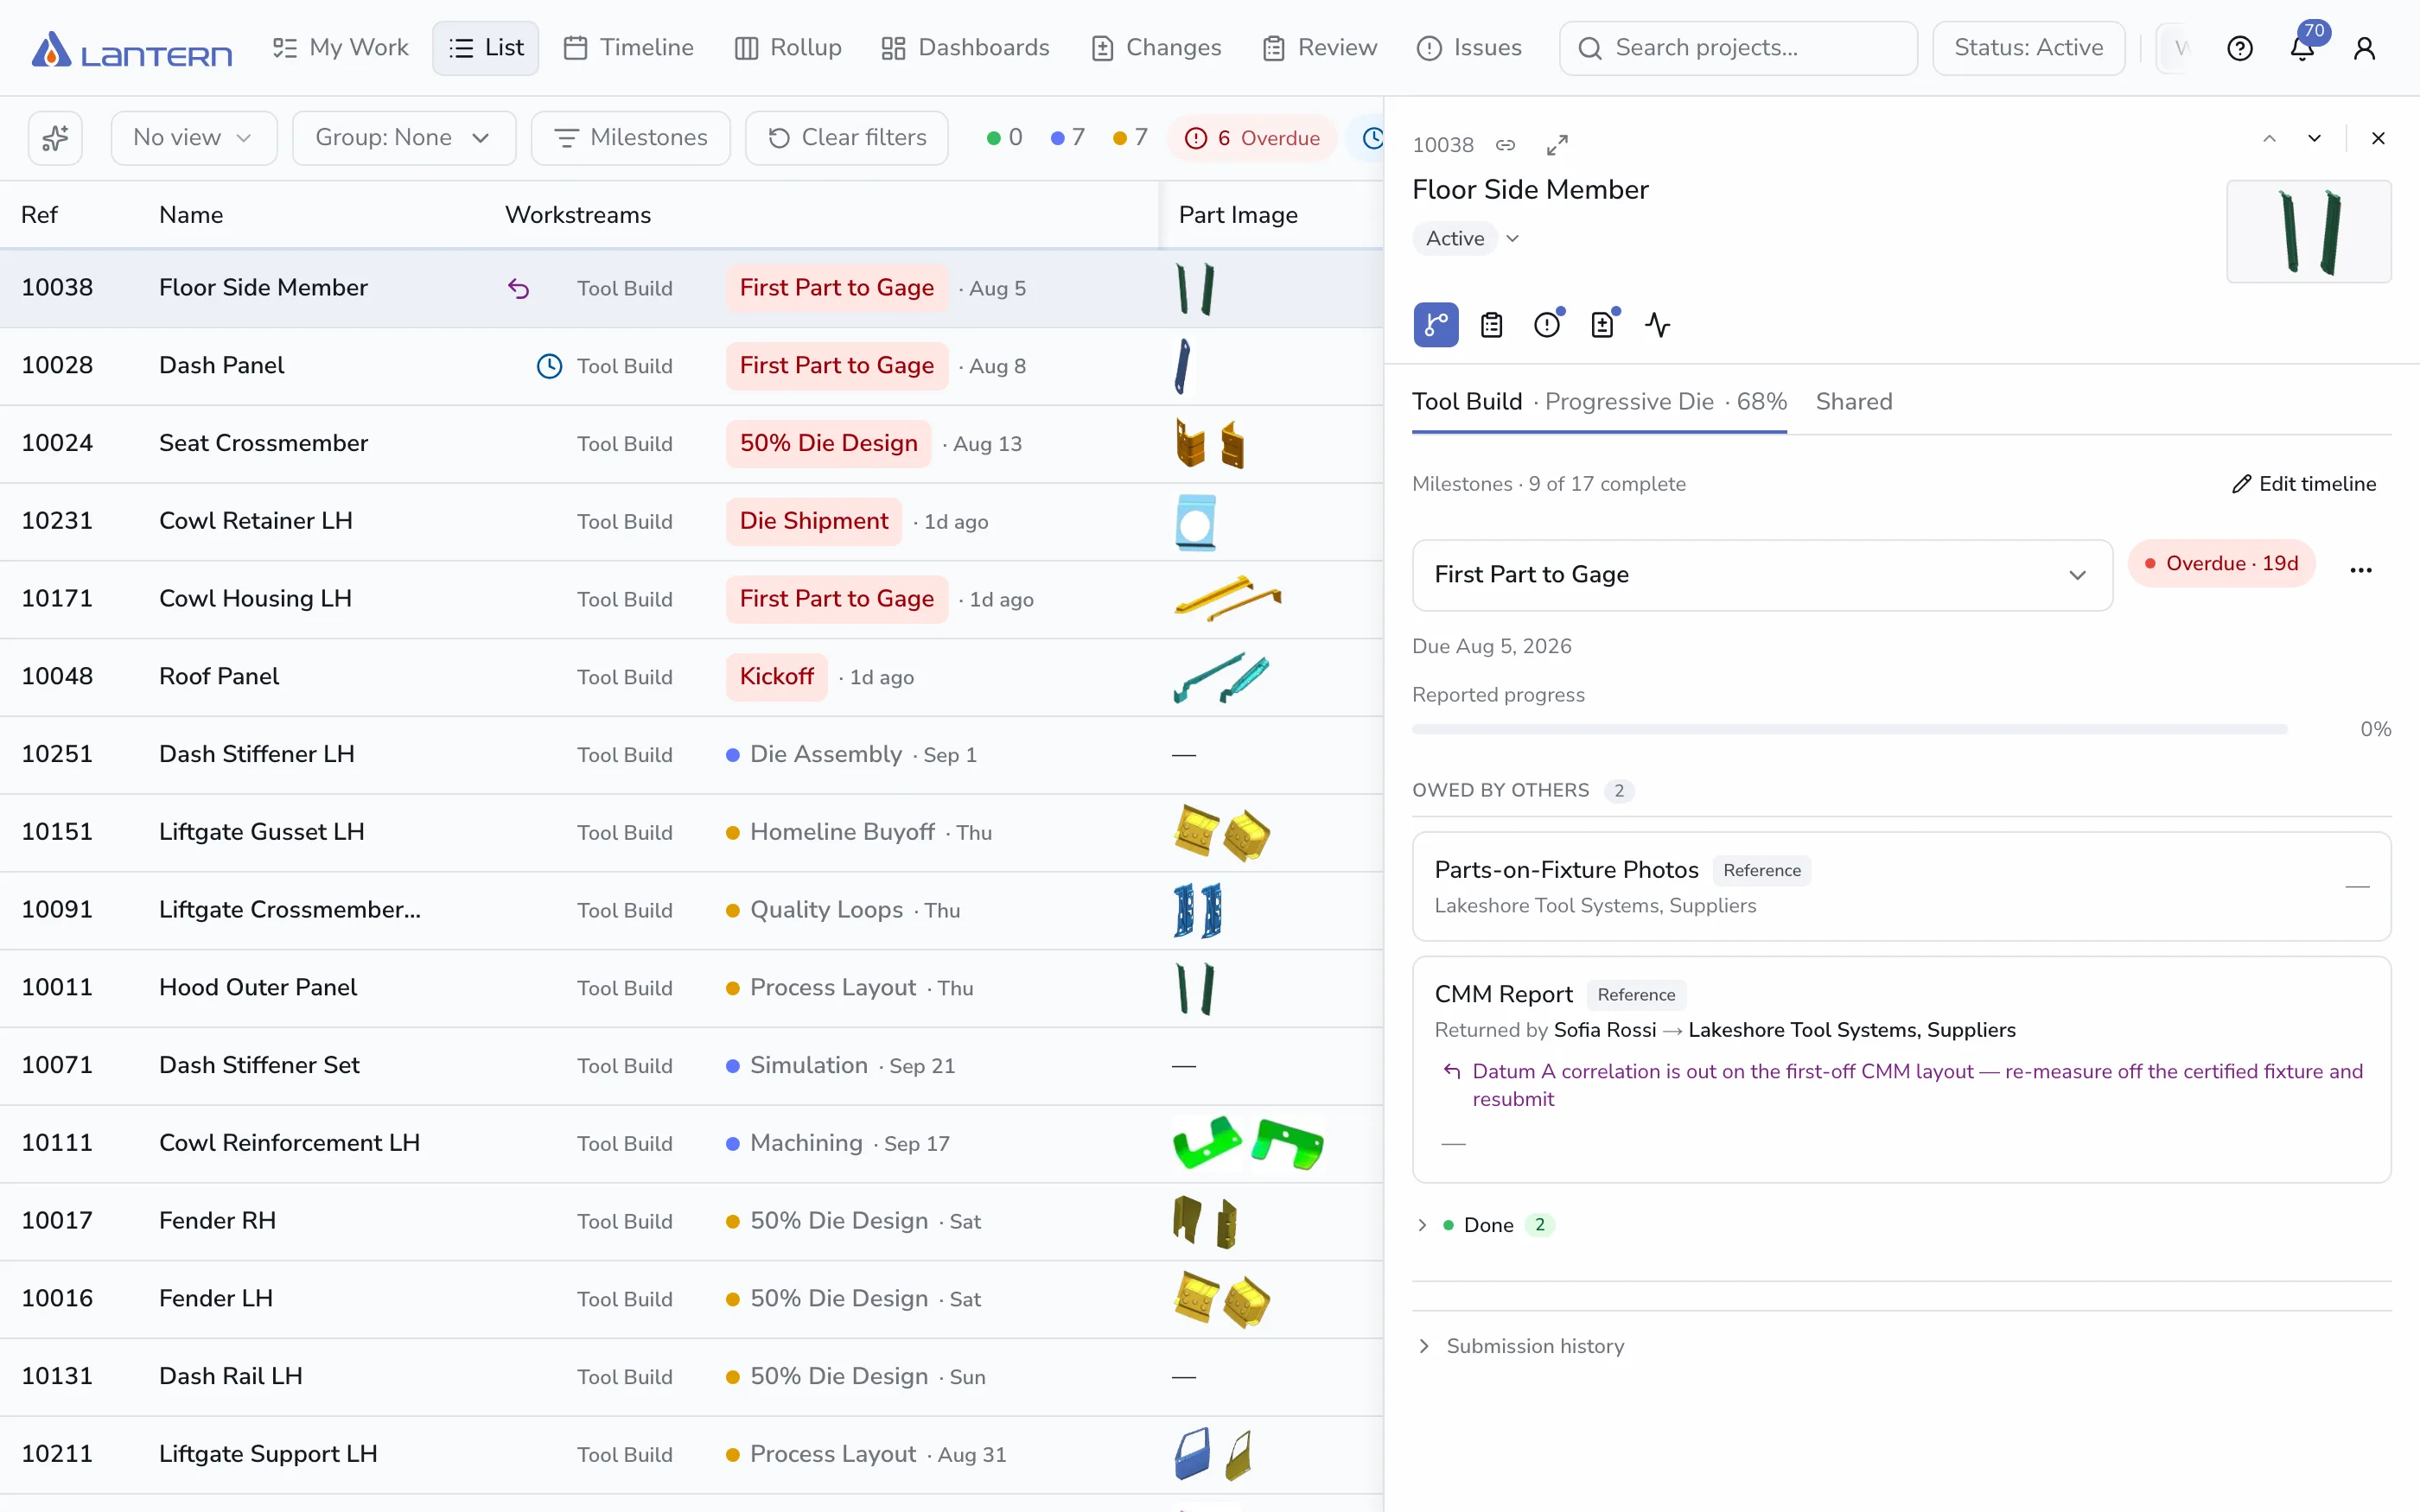The height and width of the screenshot is (1512, 2420).
Task: Open Parts-on-Fixture Photos card
Action: (x=1901, y=887)
